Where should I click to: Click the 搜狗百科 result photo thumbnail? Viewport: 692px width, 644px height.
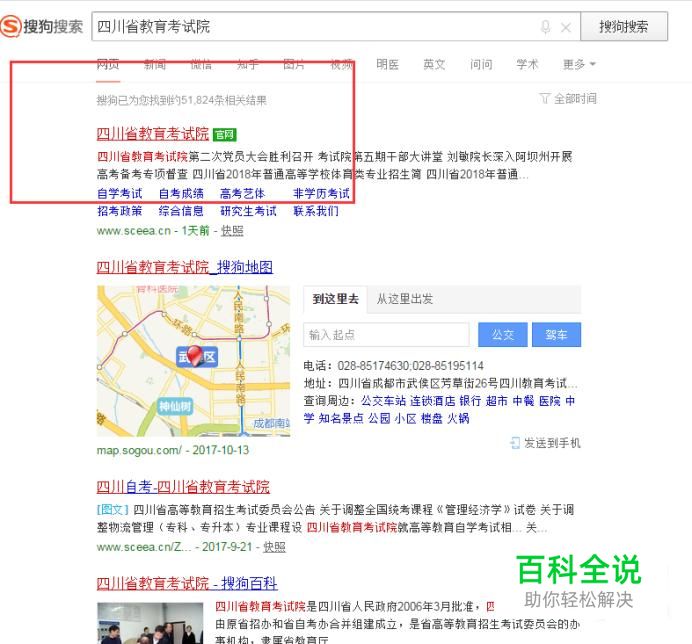coord(150,623)
